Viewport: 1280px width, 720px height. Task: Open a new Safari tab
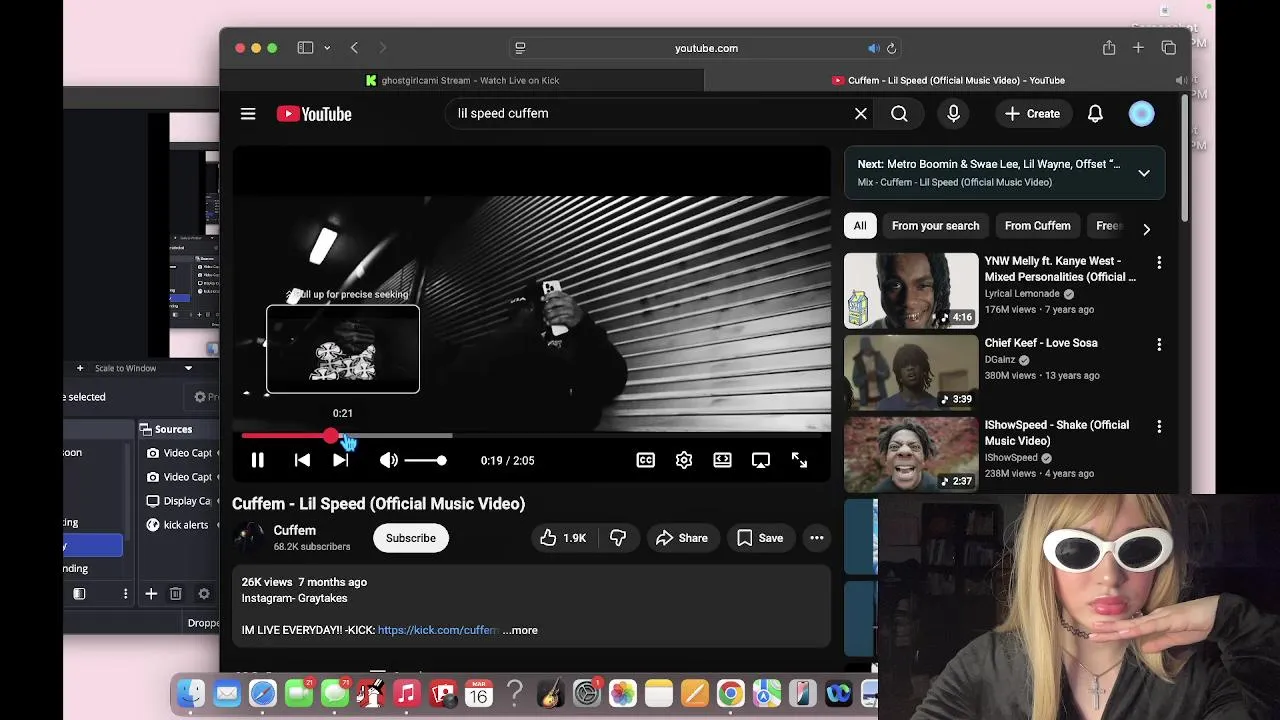pyautogui.click(x=1138, y=48)
